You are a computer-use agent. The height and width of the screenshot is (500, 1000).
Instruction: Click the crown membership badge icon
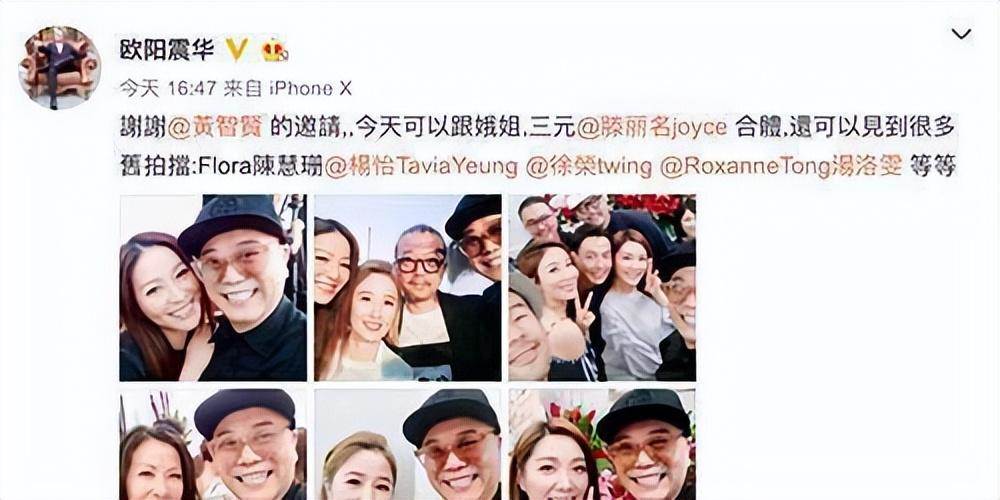(x=274, y=50)
